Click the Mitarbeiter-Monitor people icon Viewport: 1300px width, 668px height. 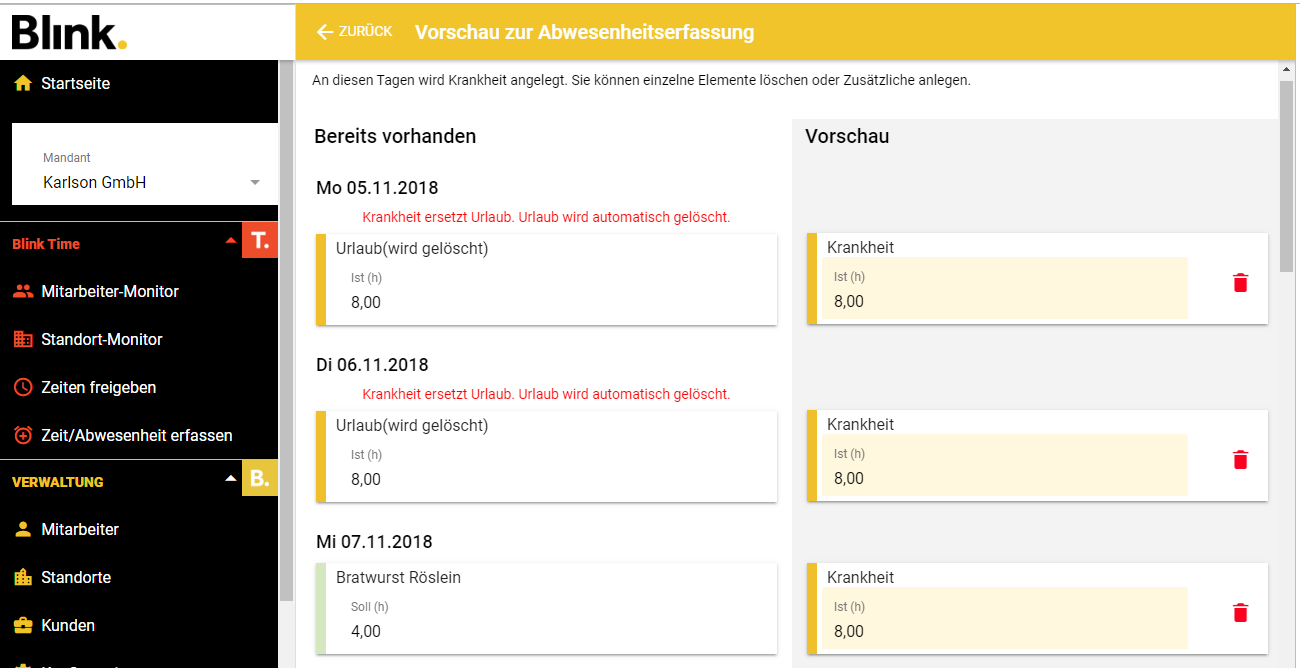pos(23,292)
